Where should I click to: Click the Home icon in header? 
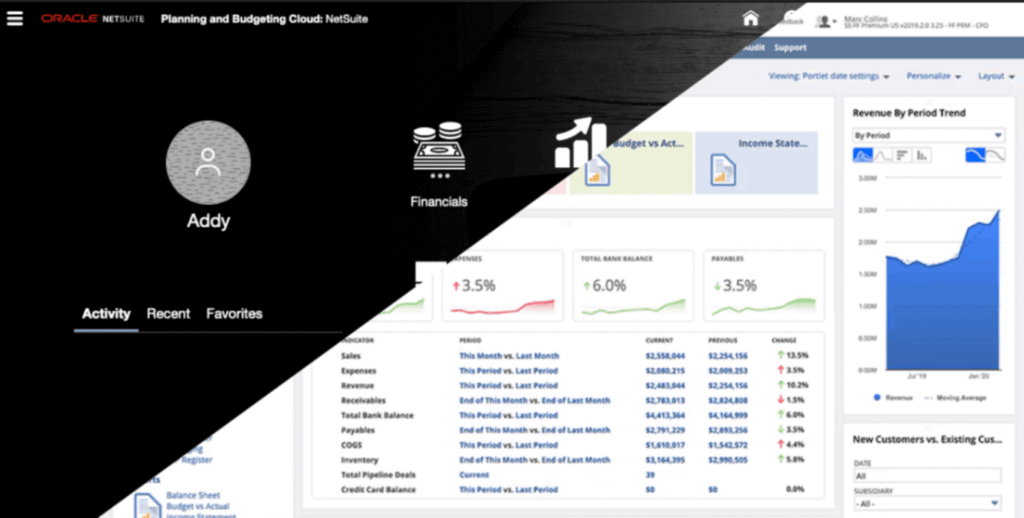[751, 19]
